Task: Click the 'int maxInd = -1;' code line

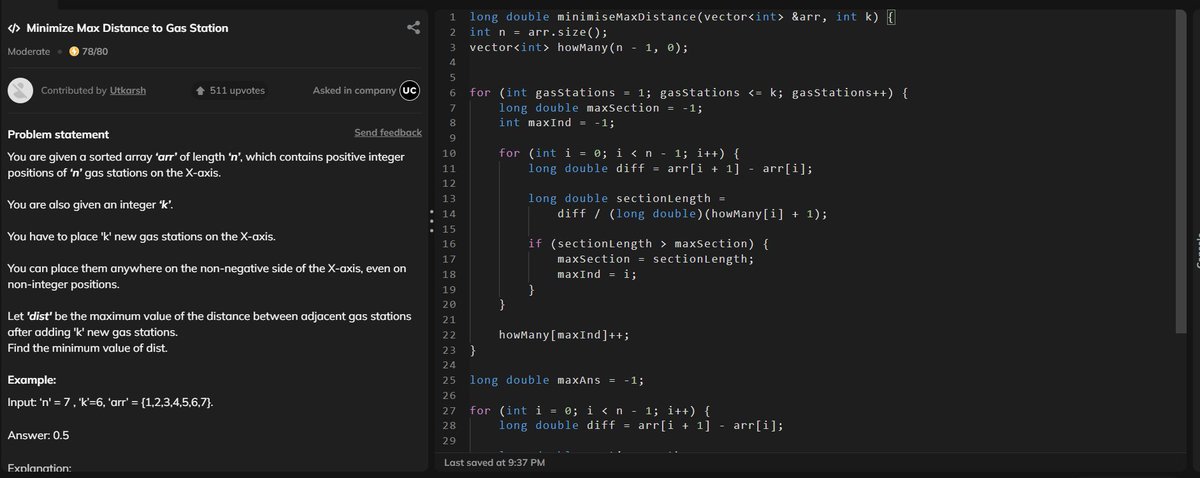Action: pos(555,123)
